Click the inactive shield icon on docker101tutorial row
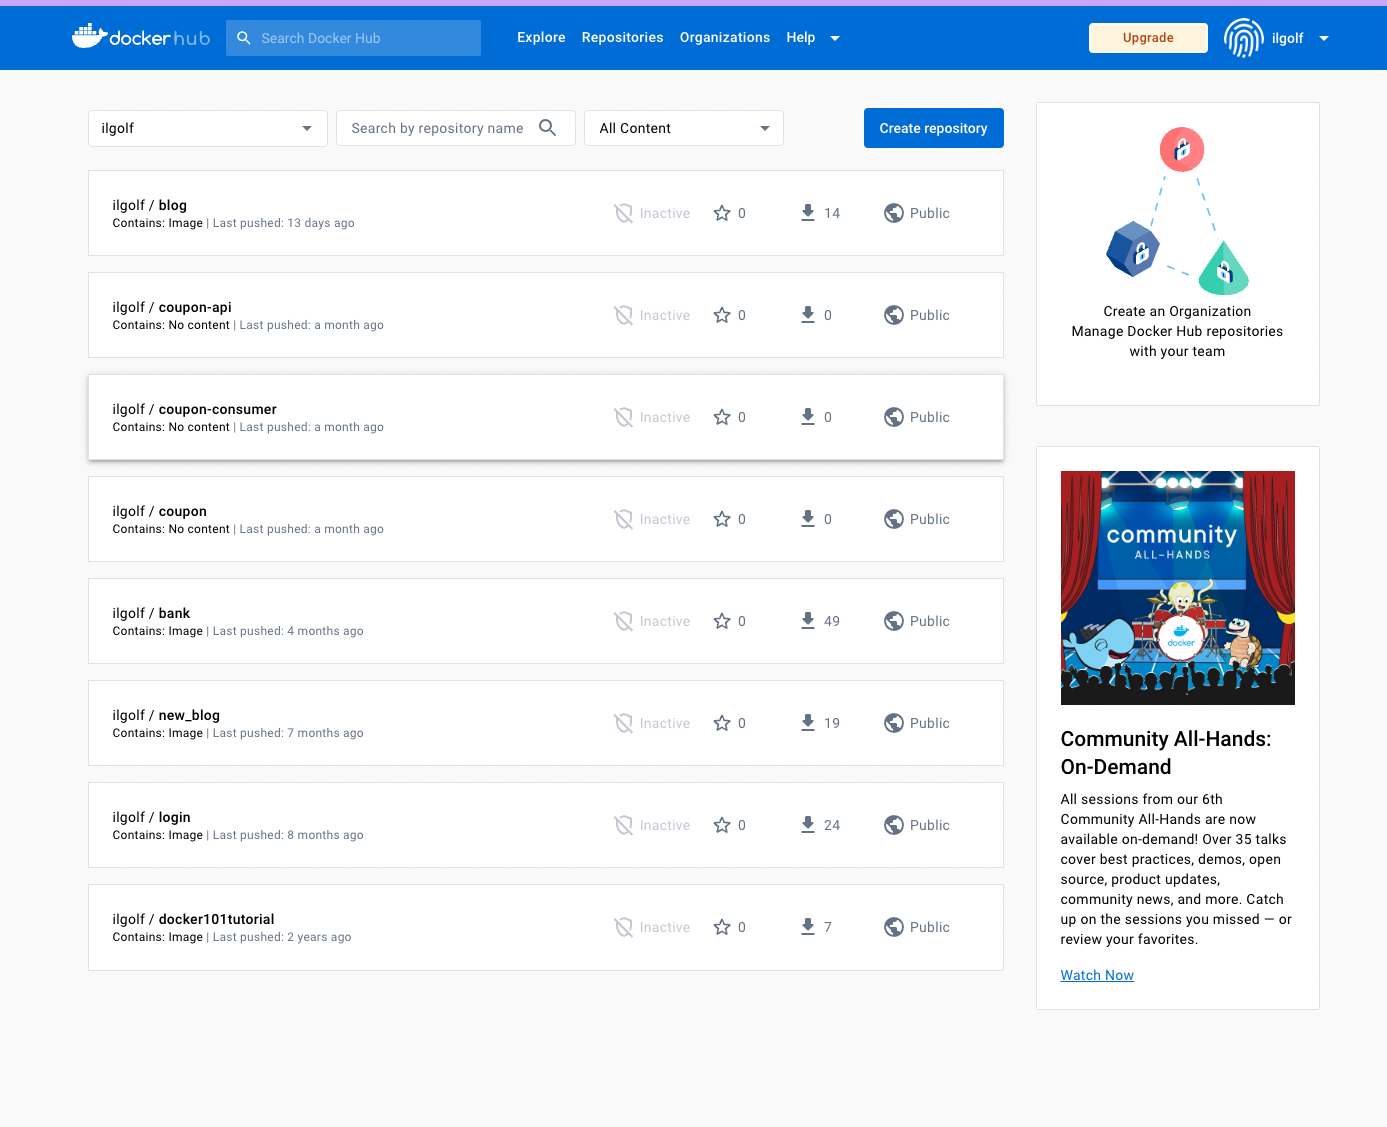Screen dimensions: 1387x1127 [x=623, y=927]
